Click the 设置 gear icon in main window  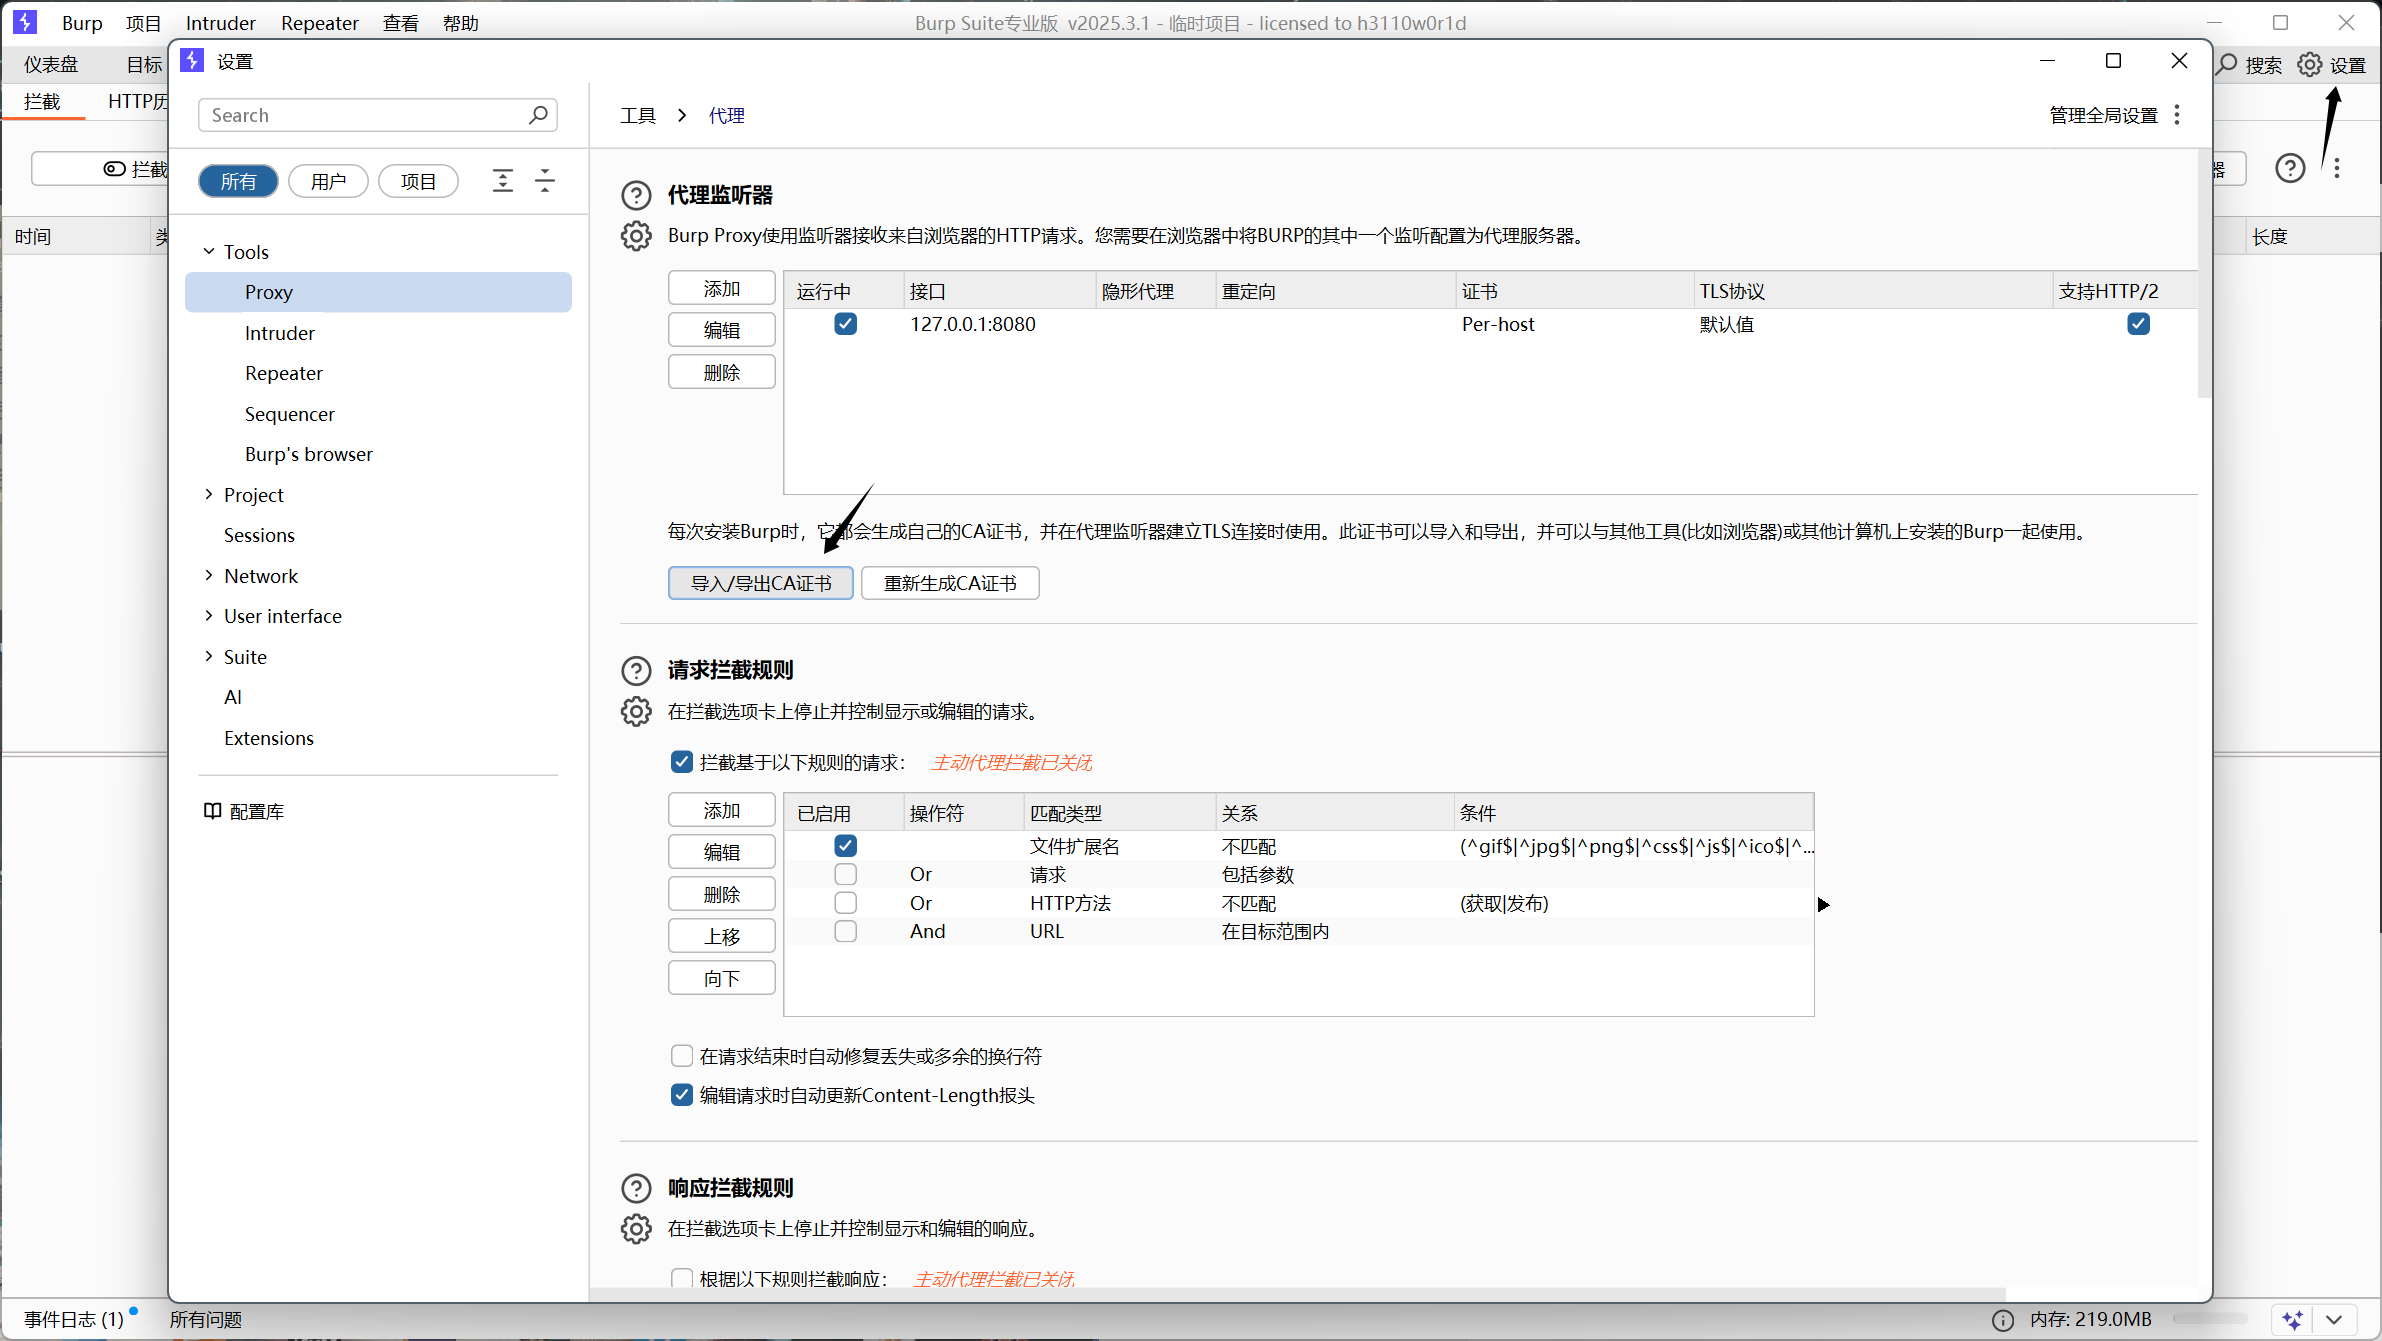(x=2309, y=65)
